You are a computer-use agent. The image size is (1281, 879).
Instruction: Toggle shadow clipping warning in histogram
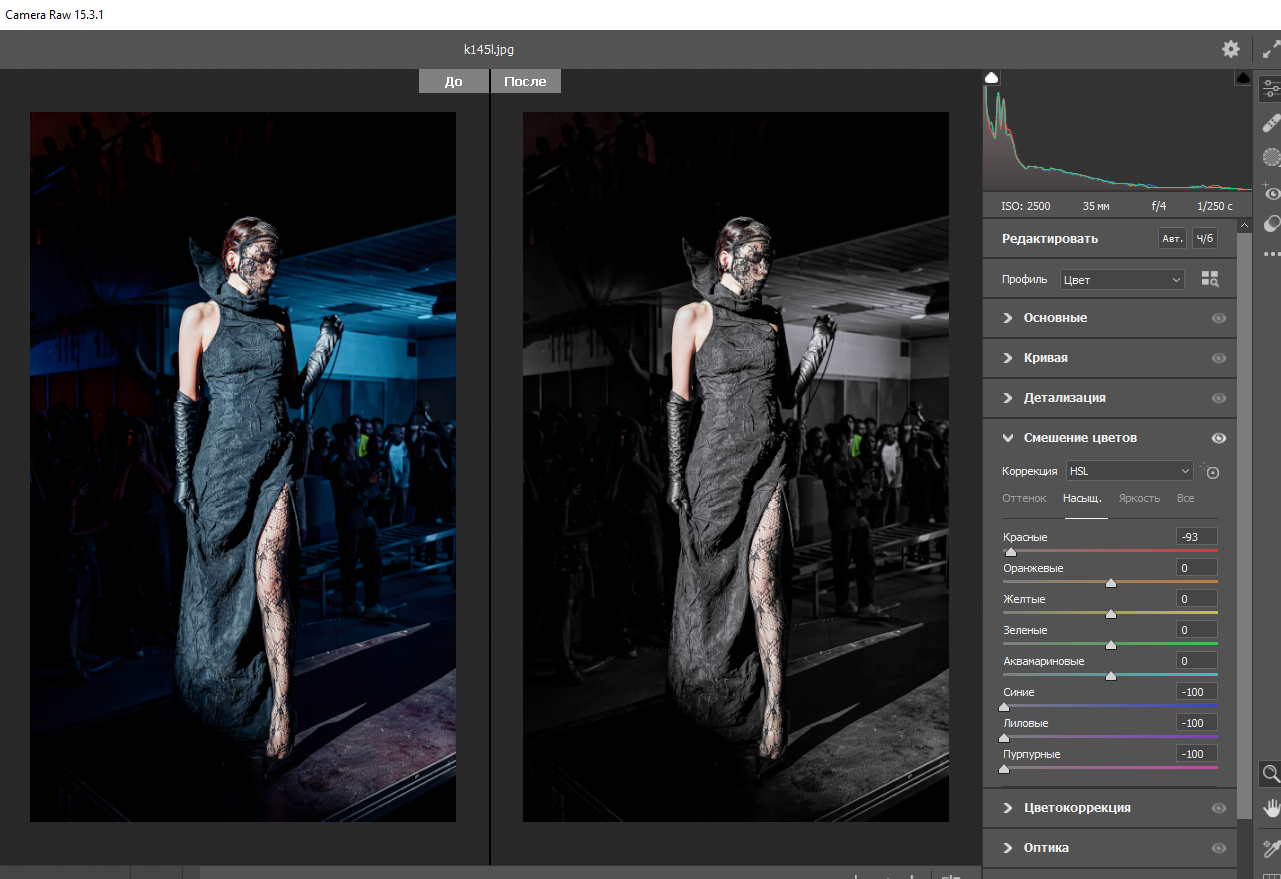point(992,78)
